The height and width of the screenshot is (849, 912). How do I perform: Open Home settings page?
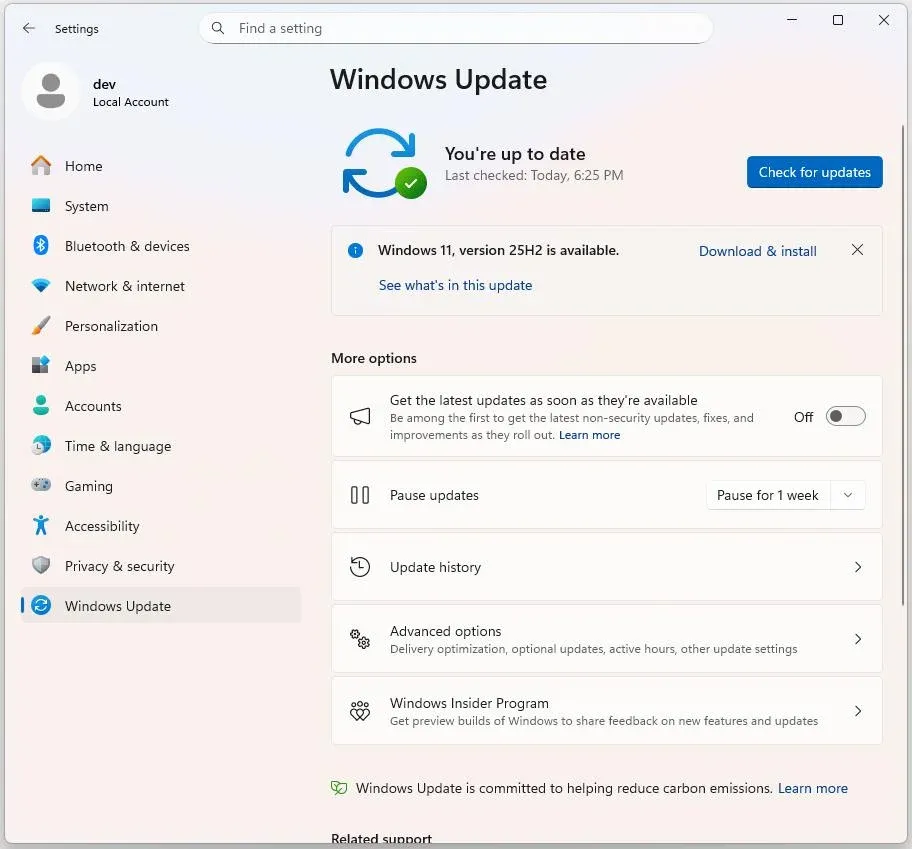(x=161, y=166)
